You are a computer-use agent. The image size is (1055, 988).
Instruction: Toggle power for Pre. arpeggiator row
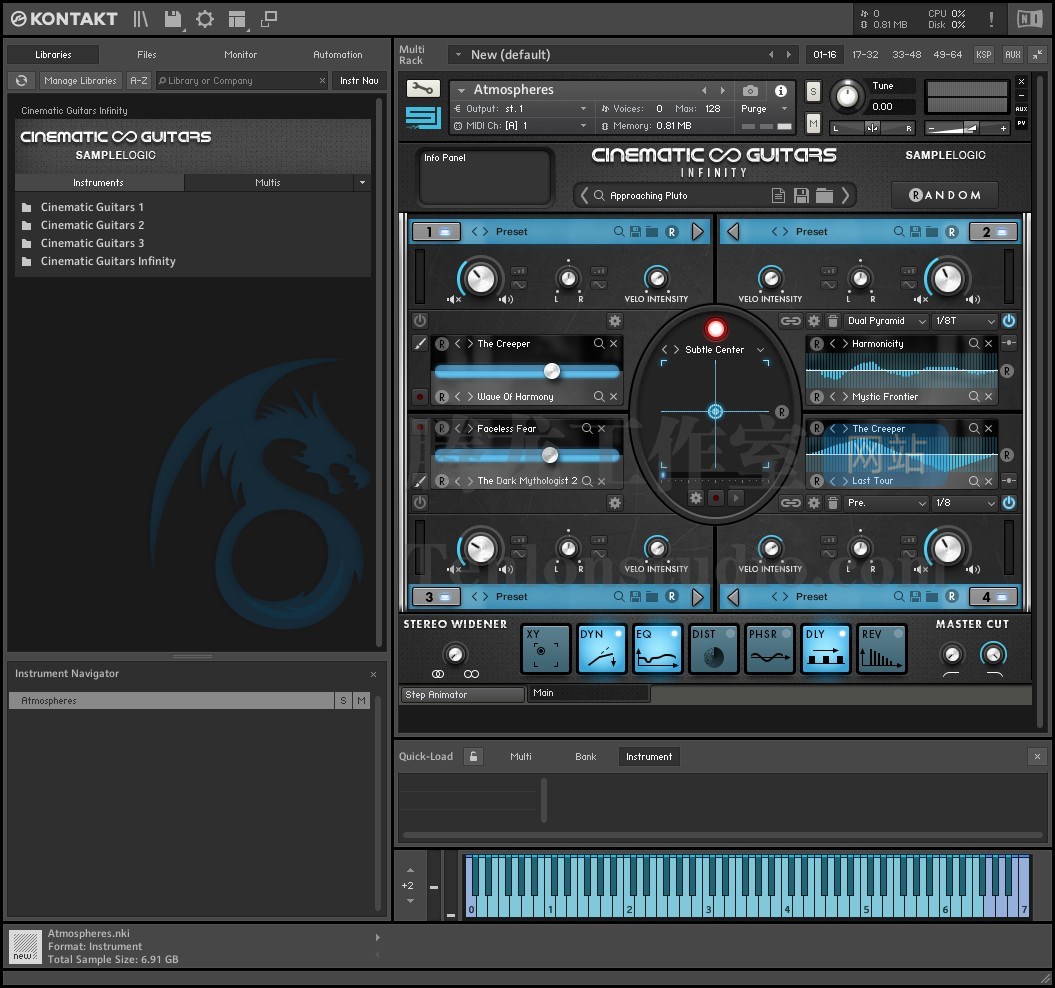tap(1009, 503)
